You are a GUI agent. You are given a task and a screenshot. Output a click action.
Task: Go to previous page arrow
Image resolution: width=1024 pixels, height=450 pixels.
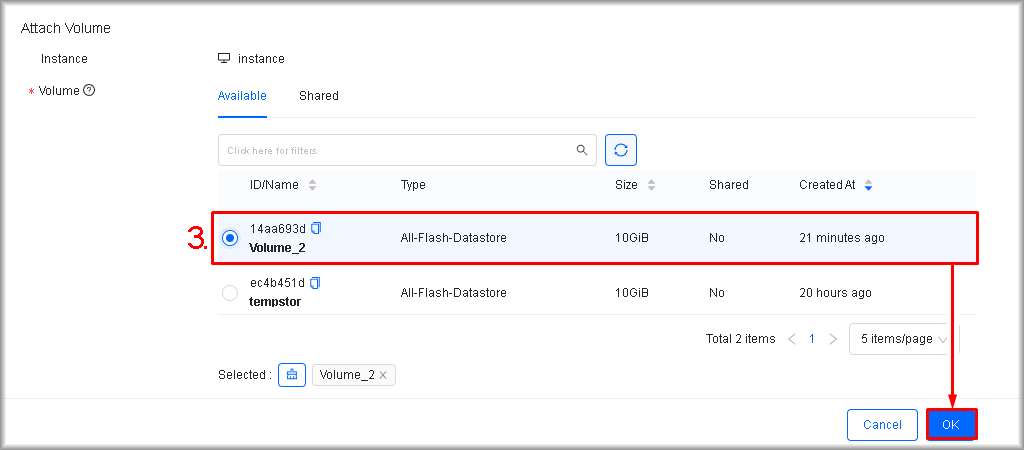coord(792,339)
